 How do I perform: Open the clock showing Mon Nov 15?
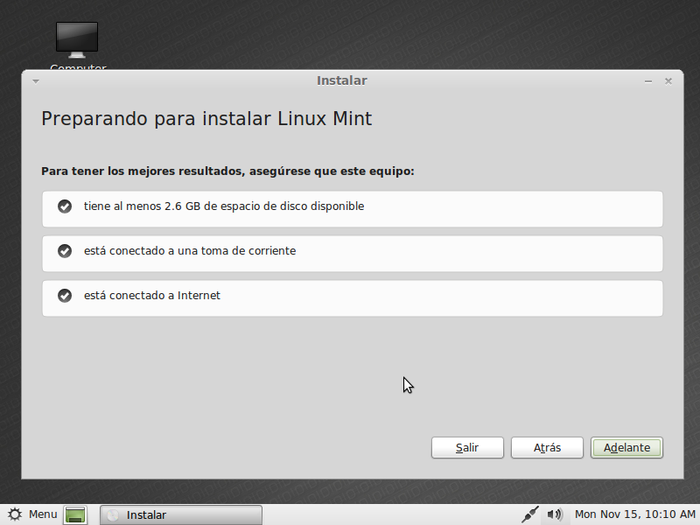tap(635, 514)
